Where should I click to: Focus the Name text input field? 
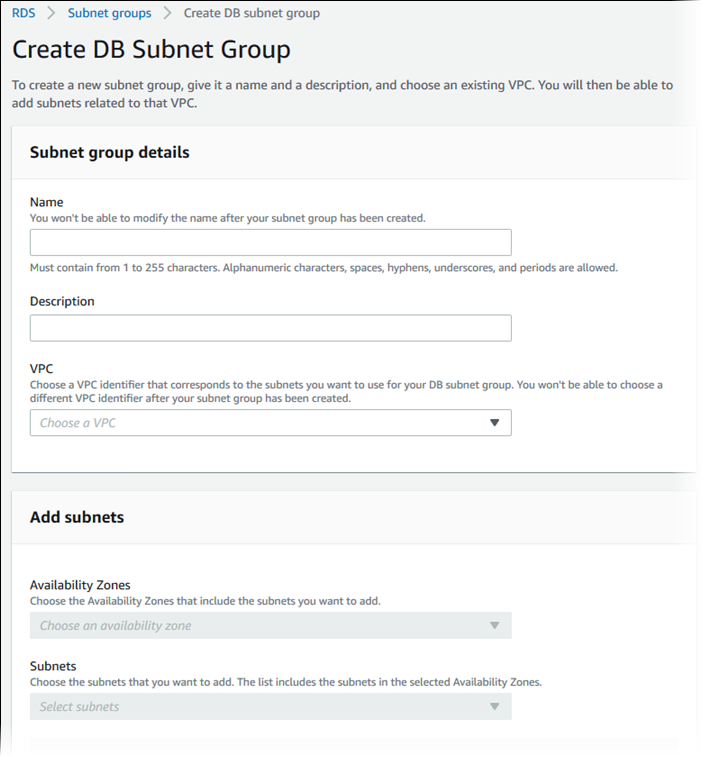click(x=270, y=243)
